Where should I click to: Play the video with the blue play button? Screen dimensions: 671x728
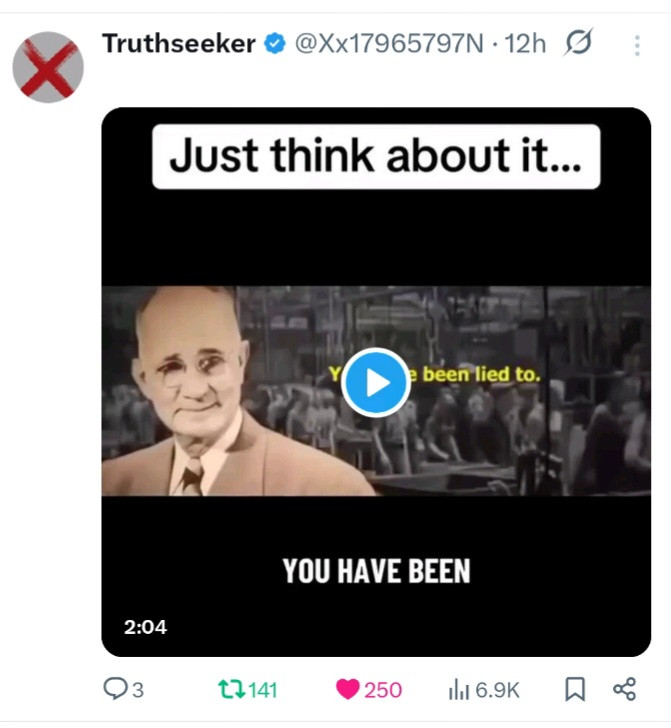pyautogui.click(x=376, y=383)
